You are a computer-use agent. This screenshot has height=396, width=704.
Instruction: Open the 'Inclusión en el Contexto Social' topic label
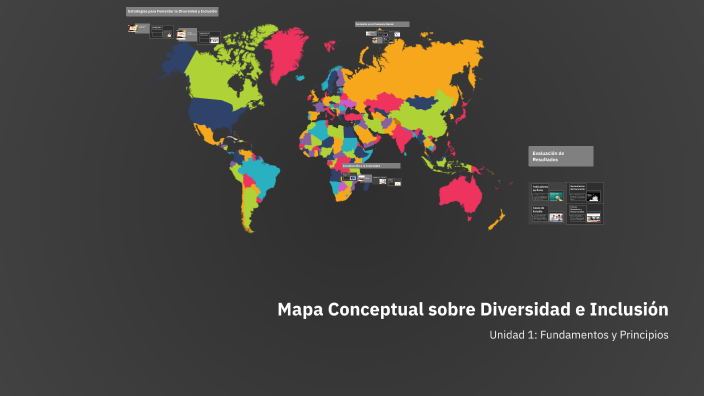coord(382,24)
